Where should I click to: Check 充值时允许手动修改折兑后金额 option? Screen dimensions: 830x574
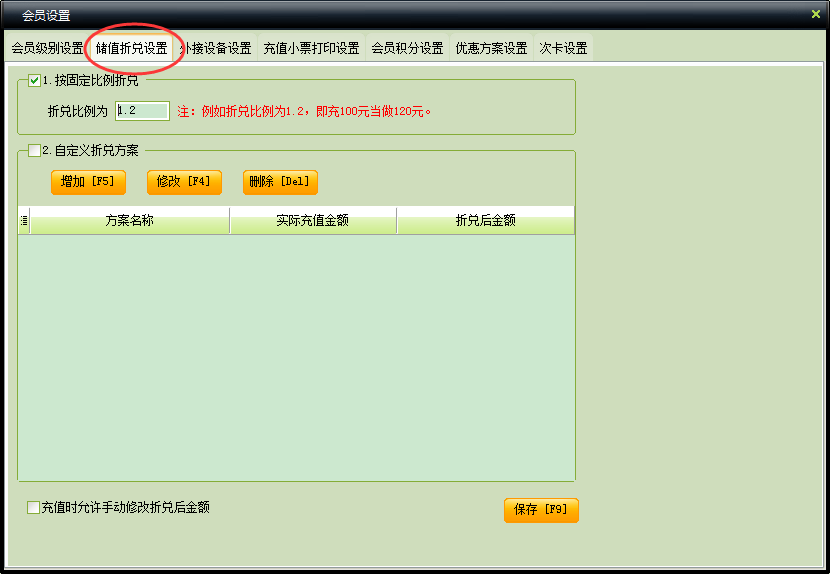point(33,507)
